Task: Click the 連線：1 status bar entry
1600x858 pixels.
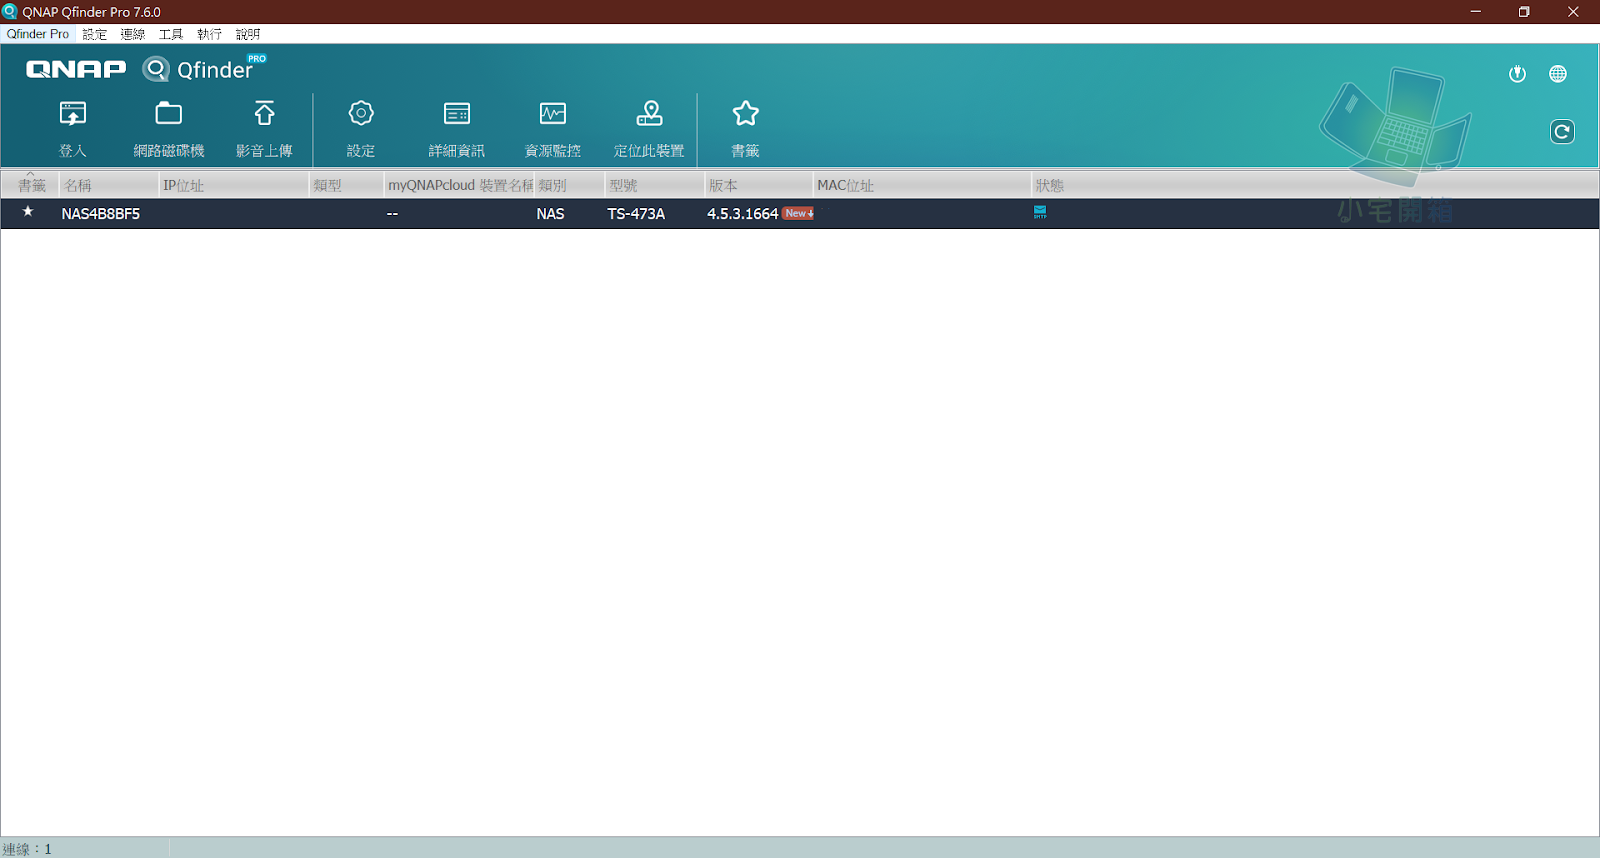Action: tap(27, 848)
